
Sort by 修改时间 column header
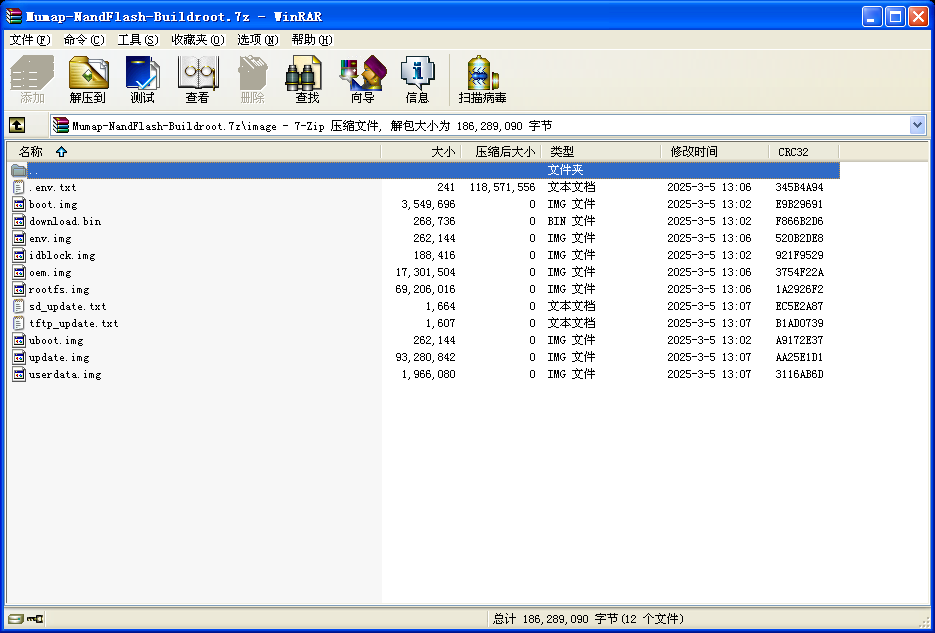714,151
